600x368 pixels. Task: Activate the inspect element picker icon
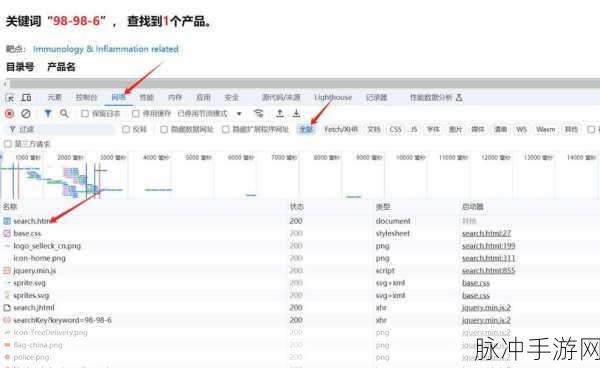pyautogui.click(x=10, y=98)
